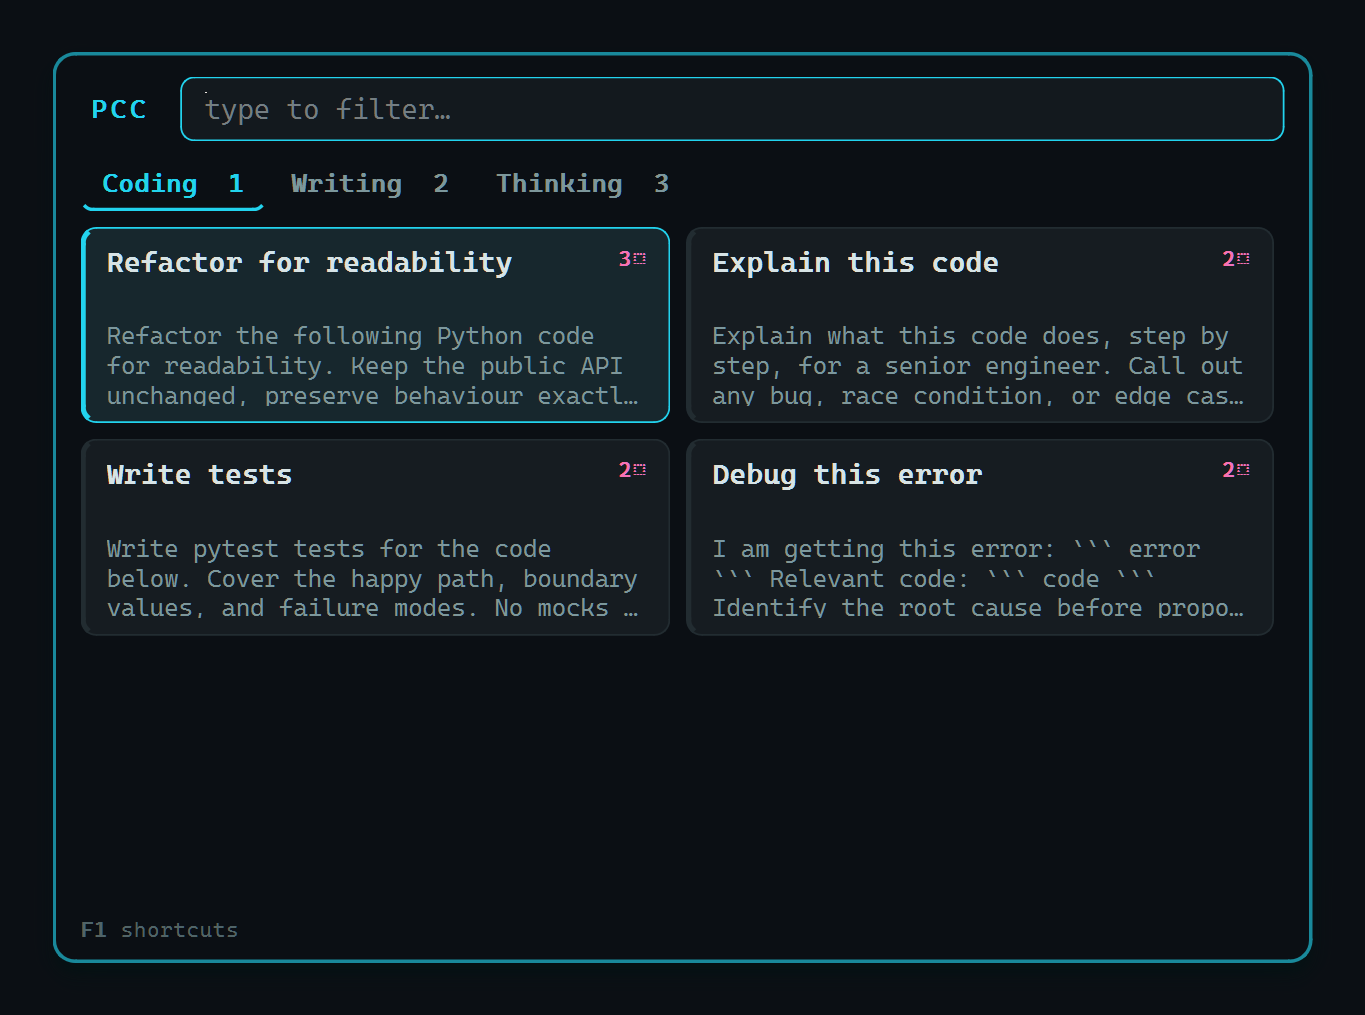Screen dimensions: 1365x1015
Task: Click the 3 badge on the Refactor card
Action: 632,259
